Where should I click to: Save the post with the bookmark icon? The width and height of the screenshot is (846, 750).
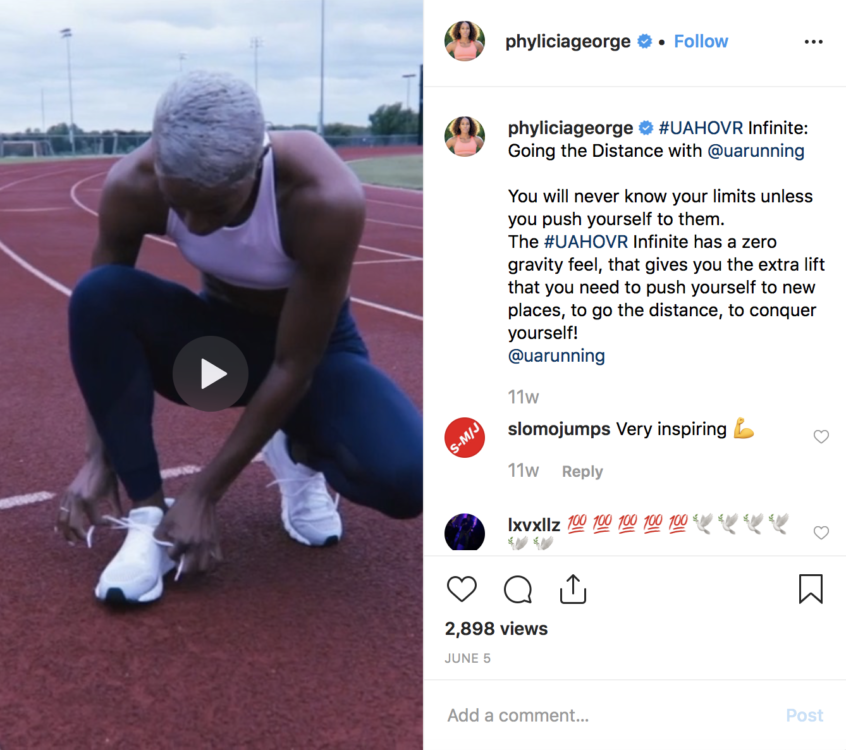810,589
